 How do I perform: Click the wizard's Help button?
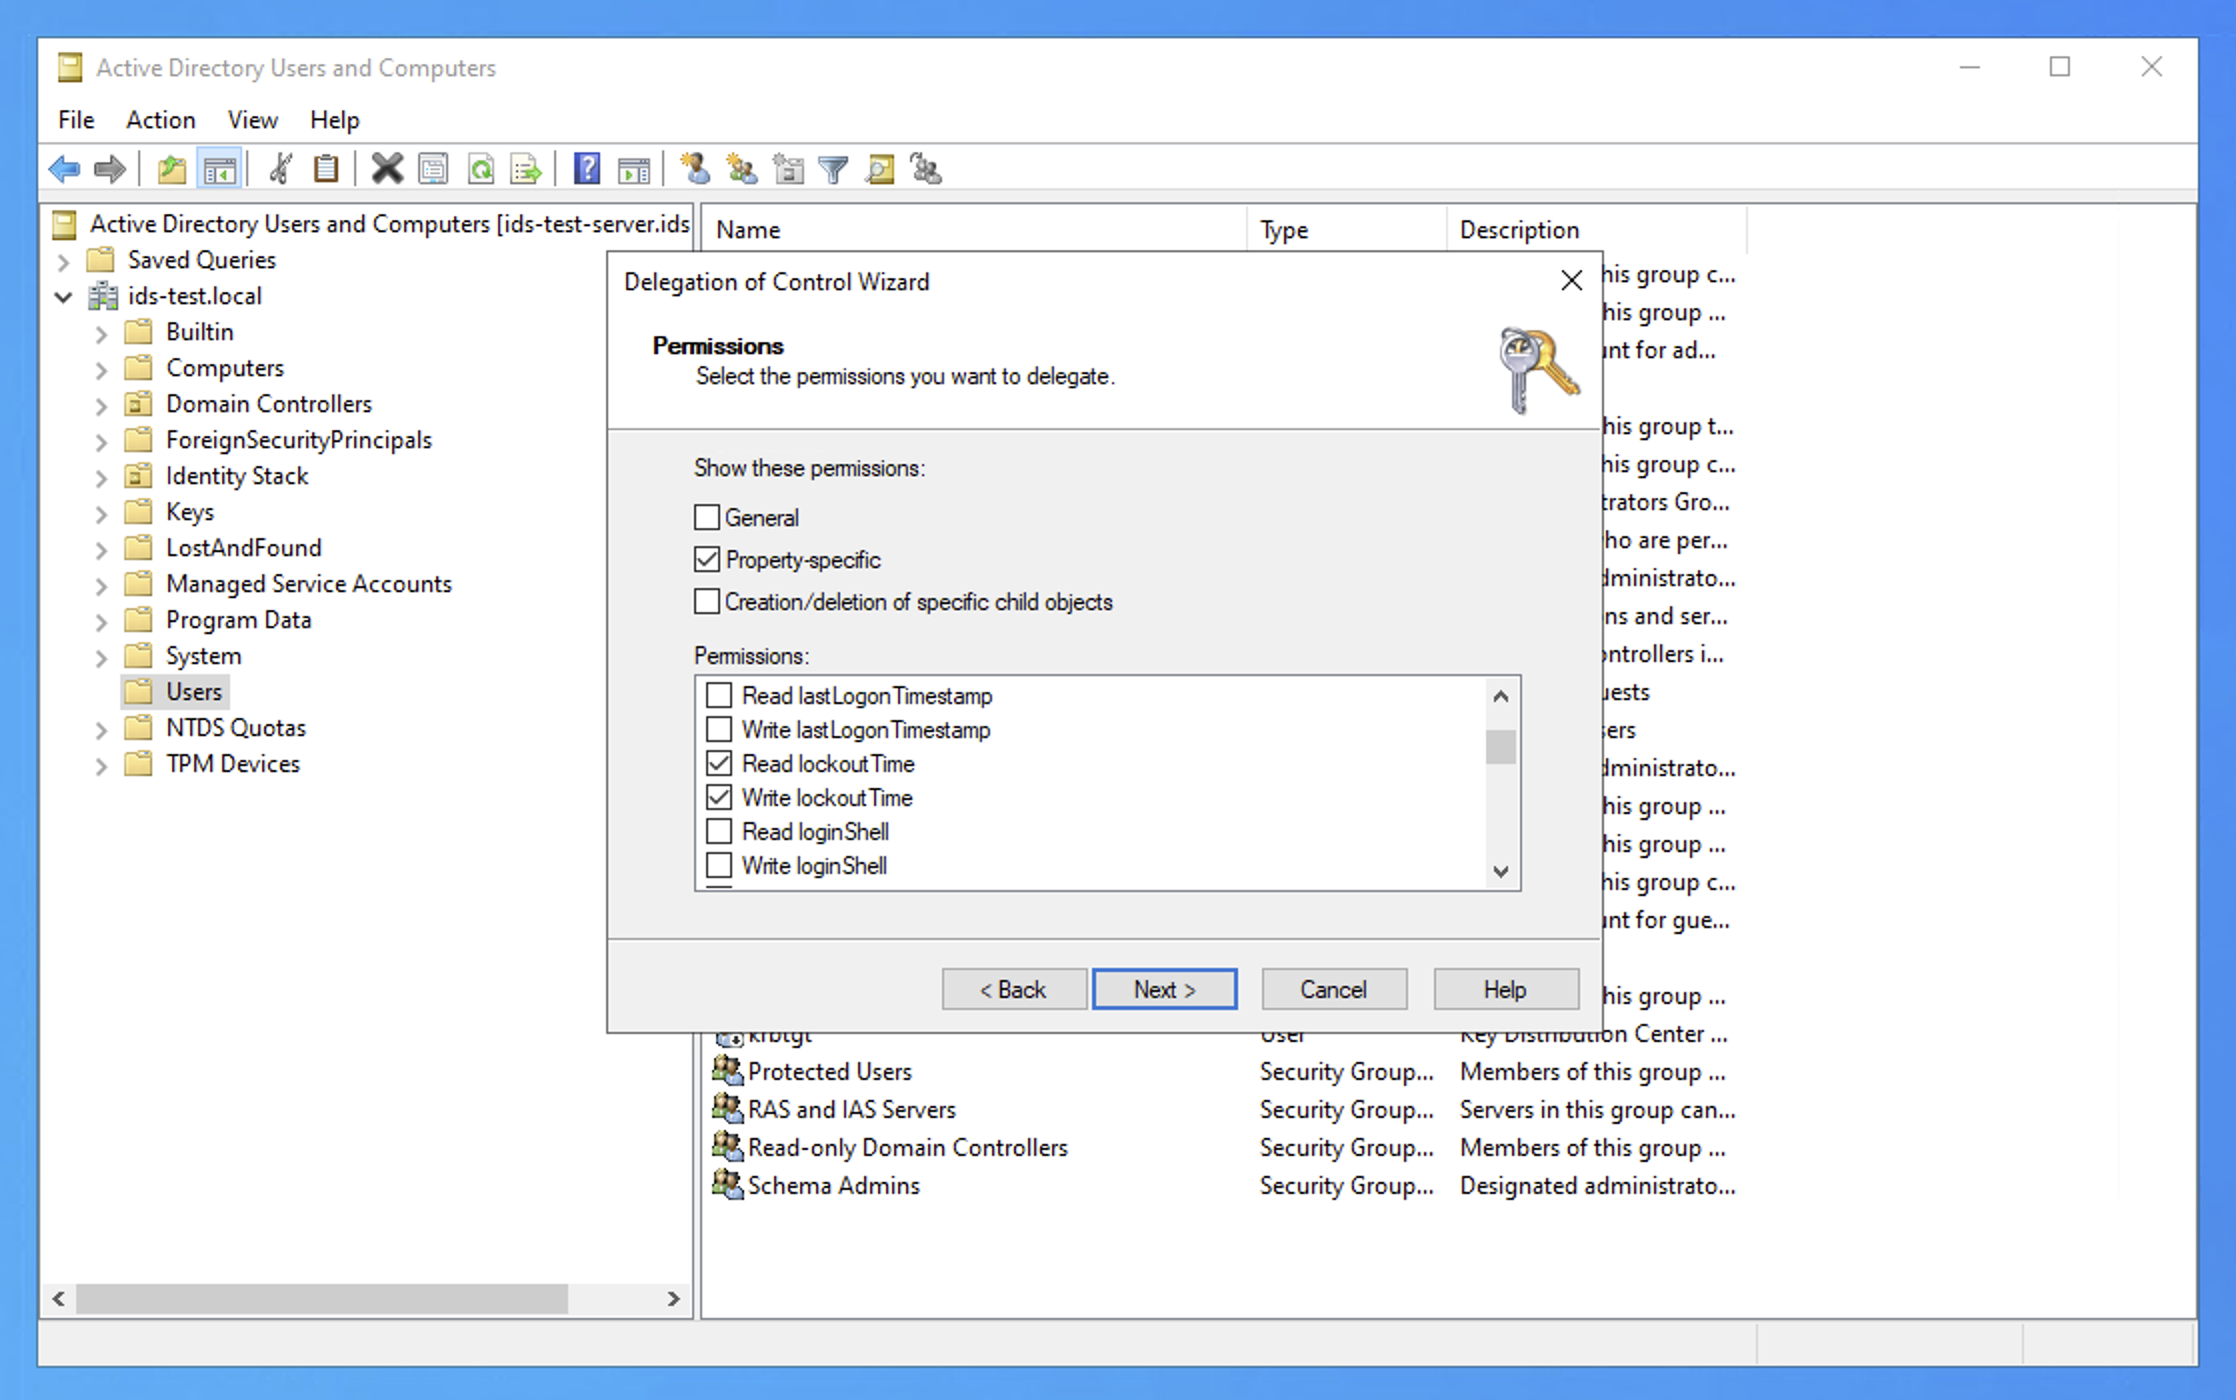click(x=1506, y=989)
